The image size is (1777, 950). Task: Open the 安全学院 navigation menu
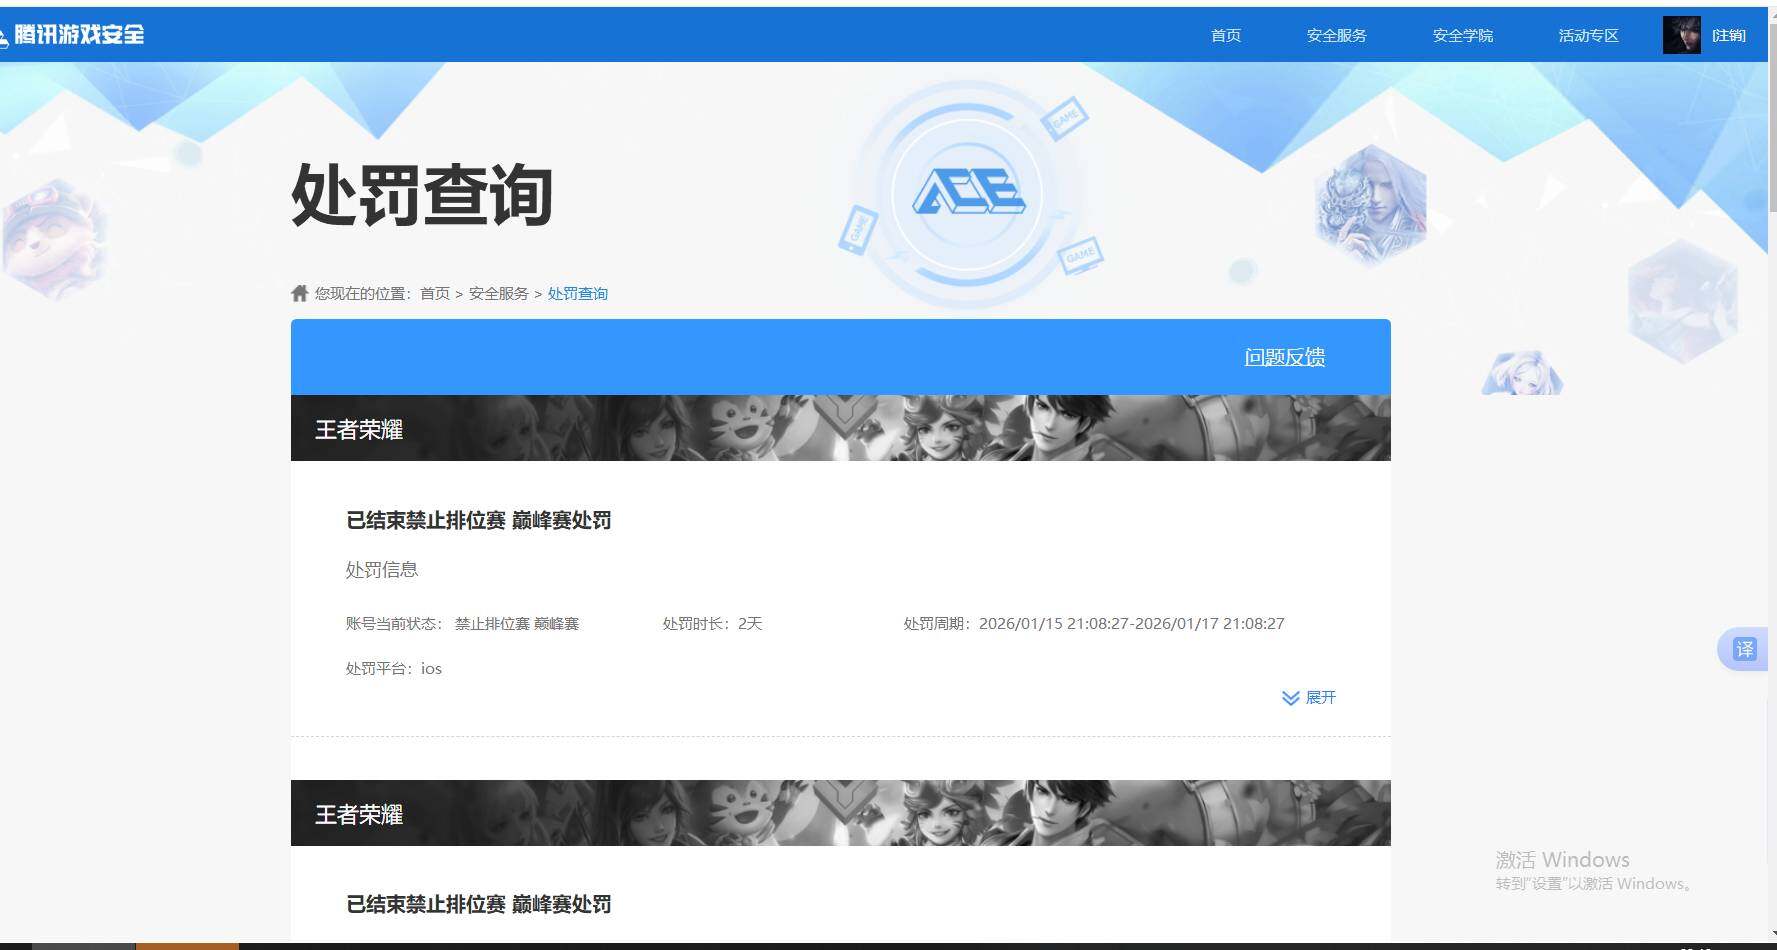click(x=1461, y=35)
